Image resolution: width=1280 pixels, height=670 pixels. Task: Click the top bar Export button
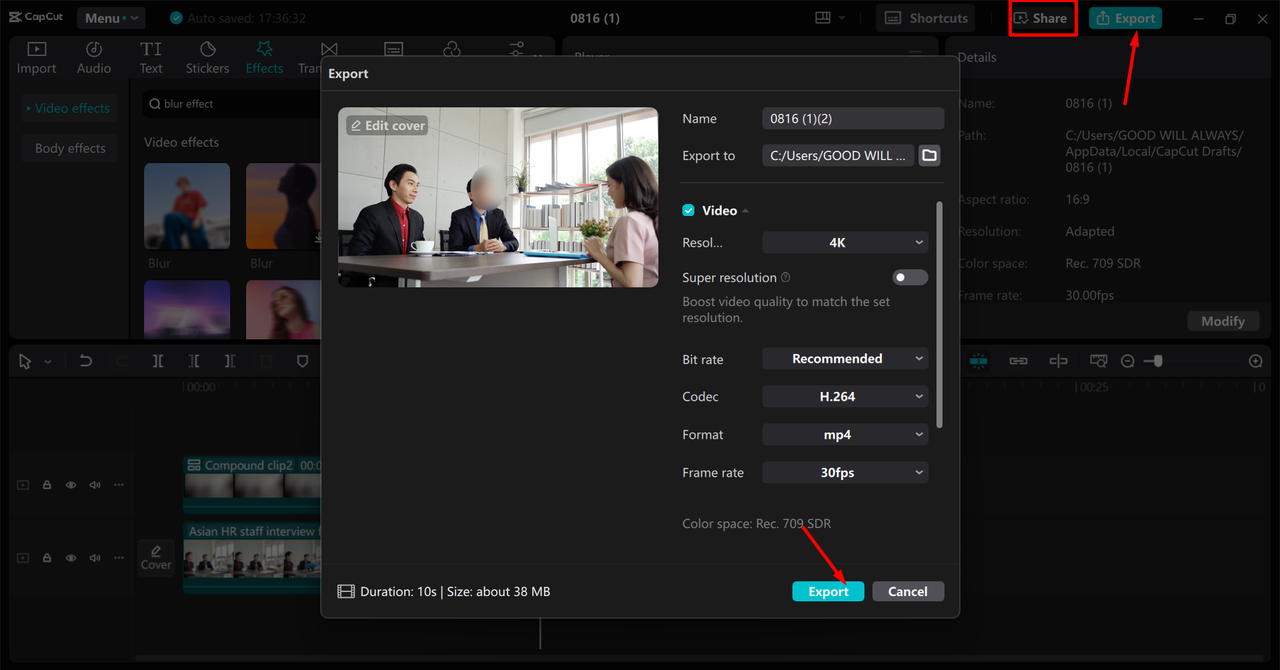pos(1125,18)
